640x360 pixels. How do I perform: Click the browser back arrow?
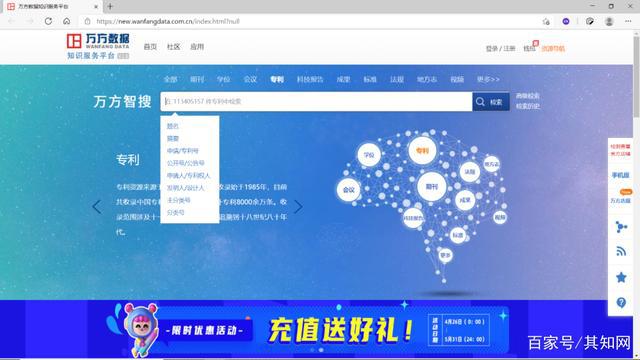coord(11,21)
